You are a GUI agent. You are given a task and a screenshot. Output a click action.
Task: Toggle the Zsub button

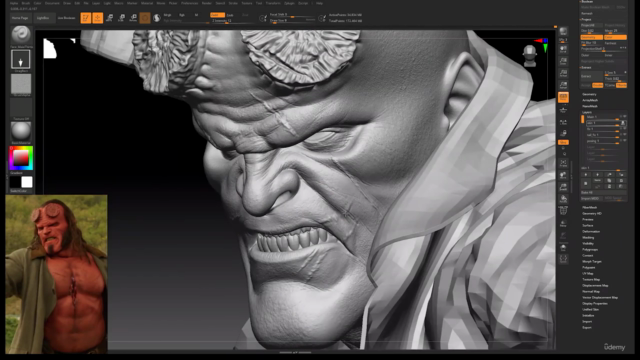coord(230,15)
